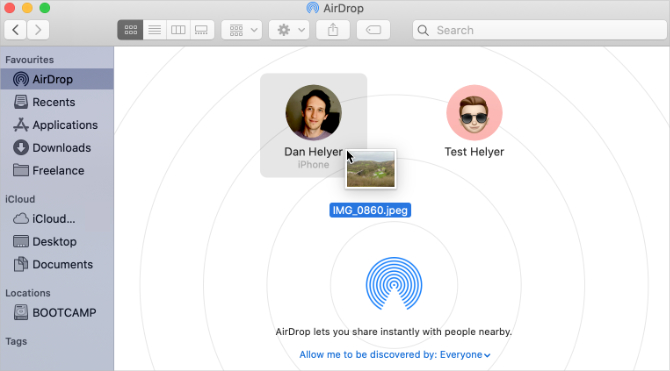The width and height of the screenshot is (670, 371).
Task: Click the Downloads arrow icon
Action: pyautogui.click(x=21, y=148)
